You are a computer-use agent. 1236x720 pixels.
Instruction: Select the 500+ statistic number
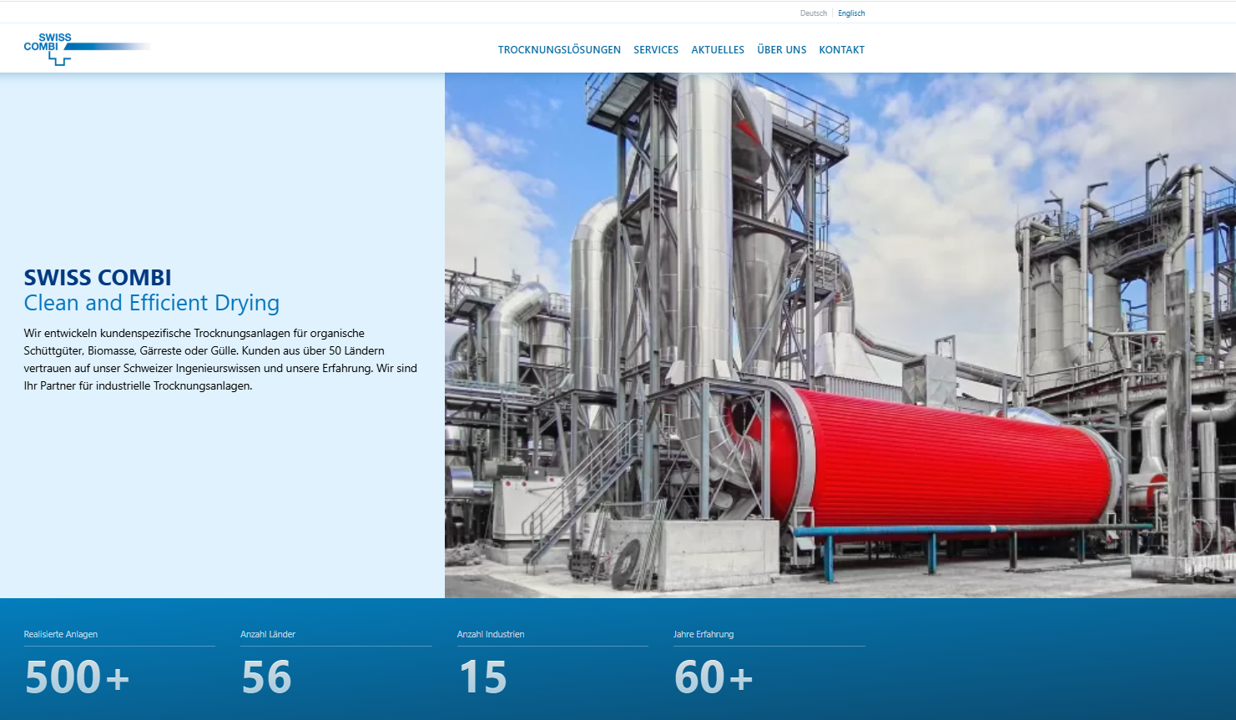77,677
